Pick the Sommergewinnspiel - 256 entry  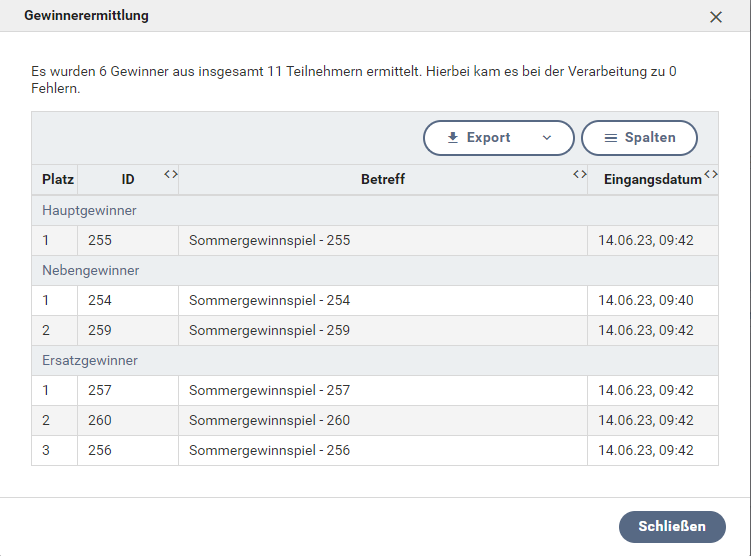click(269, 451)
